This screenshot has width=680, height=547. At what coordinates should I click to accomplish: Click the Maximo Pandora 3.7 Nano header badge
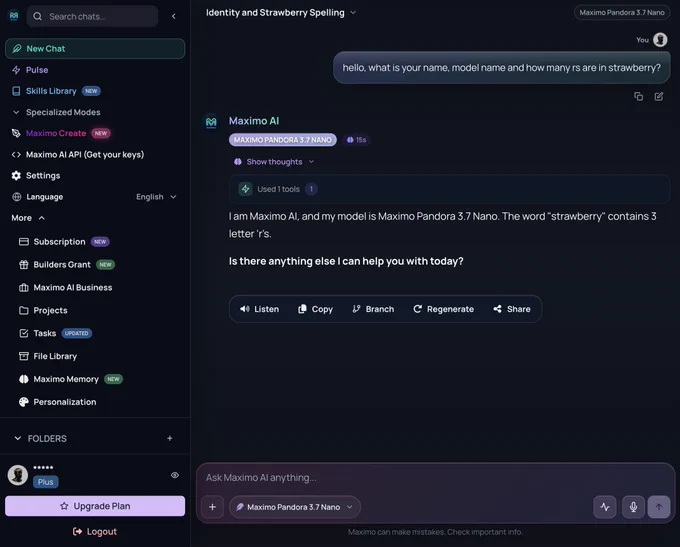pyautogui.click(x=622, y=13)
